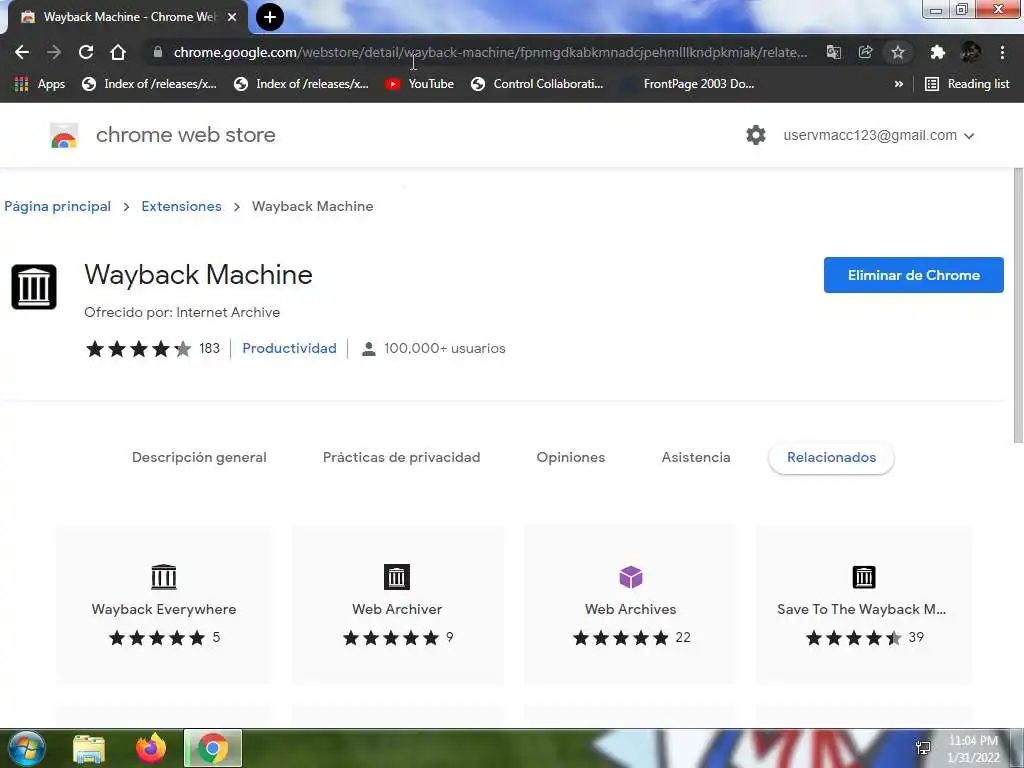Open the Opiniones tab
This screenshot has height=768, width=1024.
point(571,457)
